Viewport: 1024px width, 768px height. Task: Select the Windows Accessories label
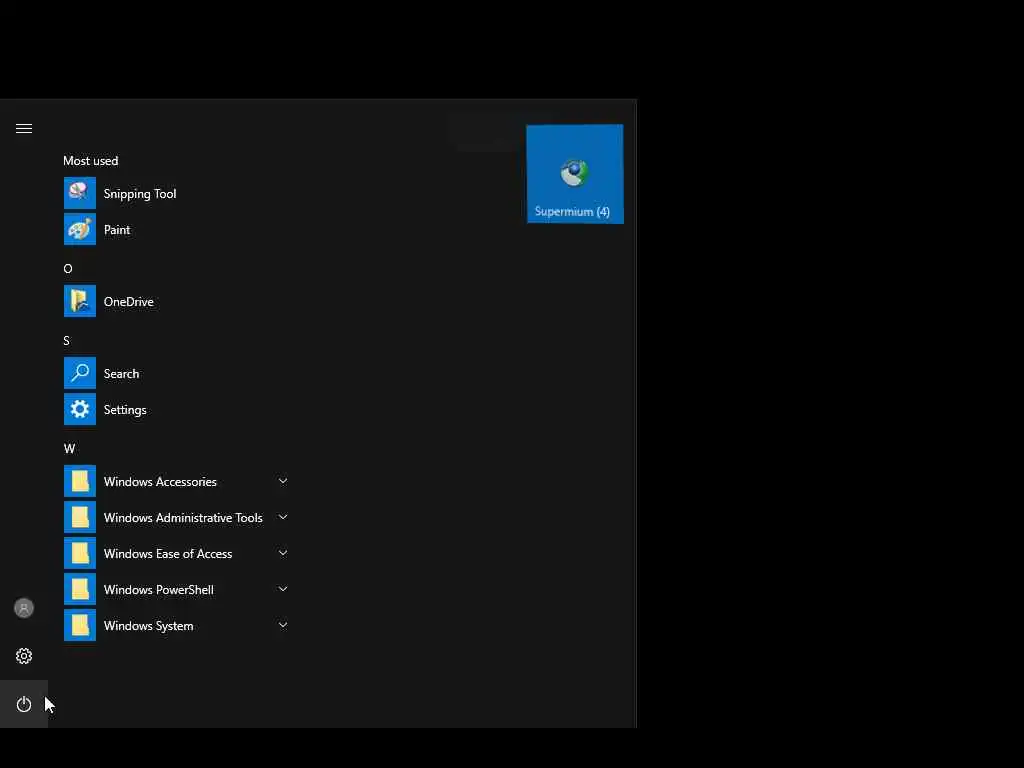tap(160, 482)
